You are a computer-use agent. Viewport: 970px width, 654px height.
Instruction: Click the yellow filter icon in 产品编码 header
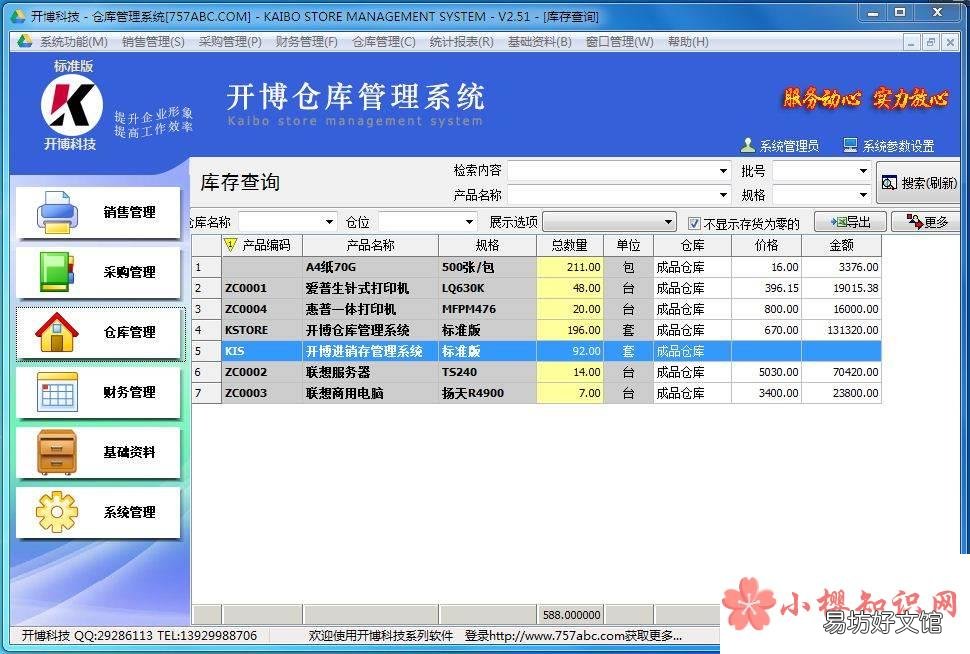pos(230,245)
